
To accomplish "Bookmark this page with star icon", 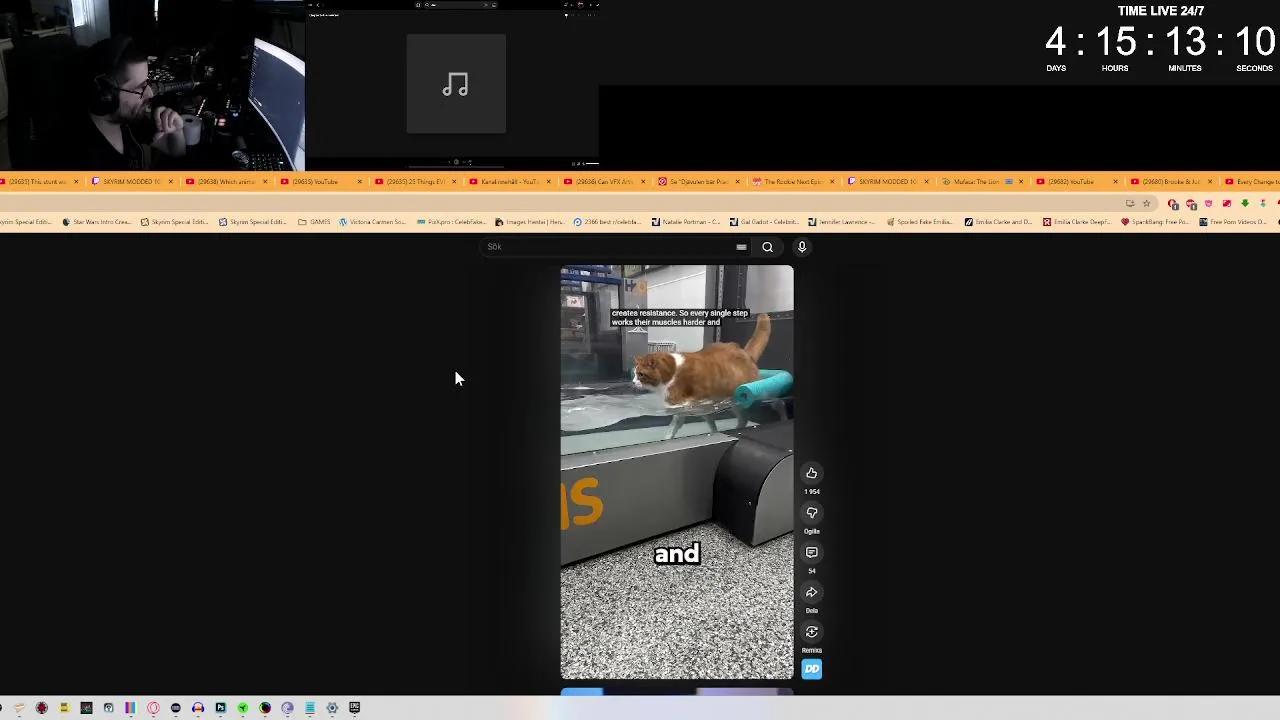I will pyautogui.click(x=1147, y=204).
